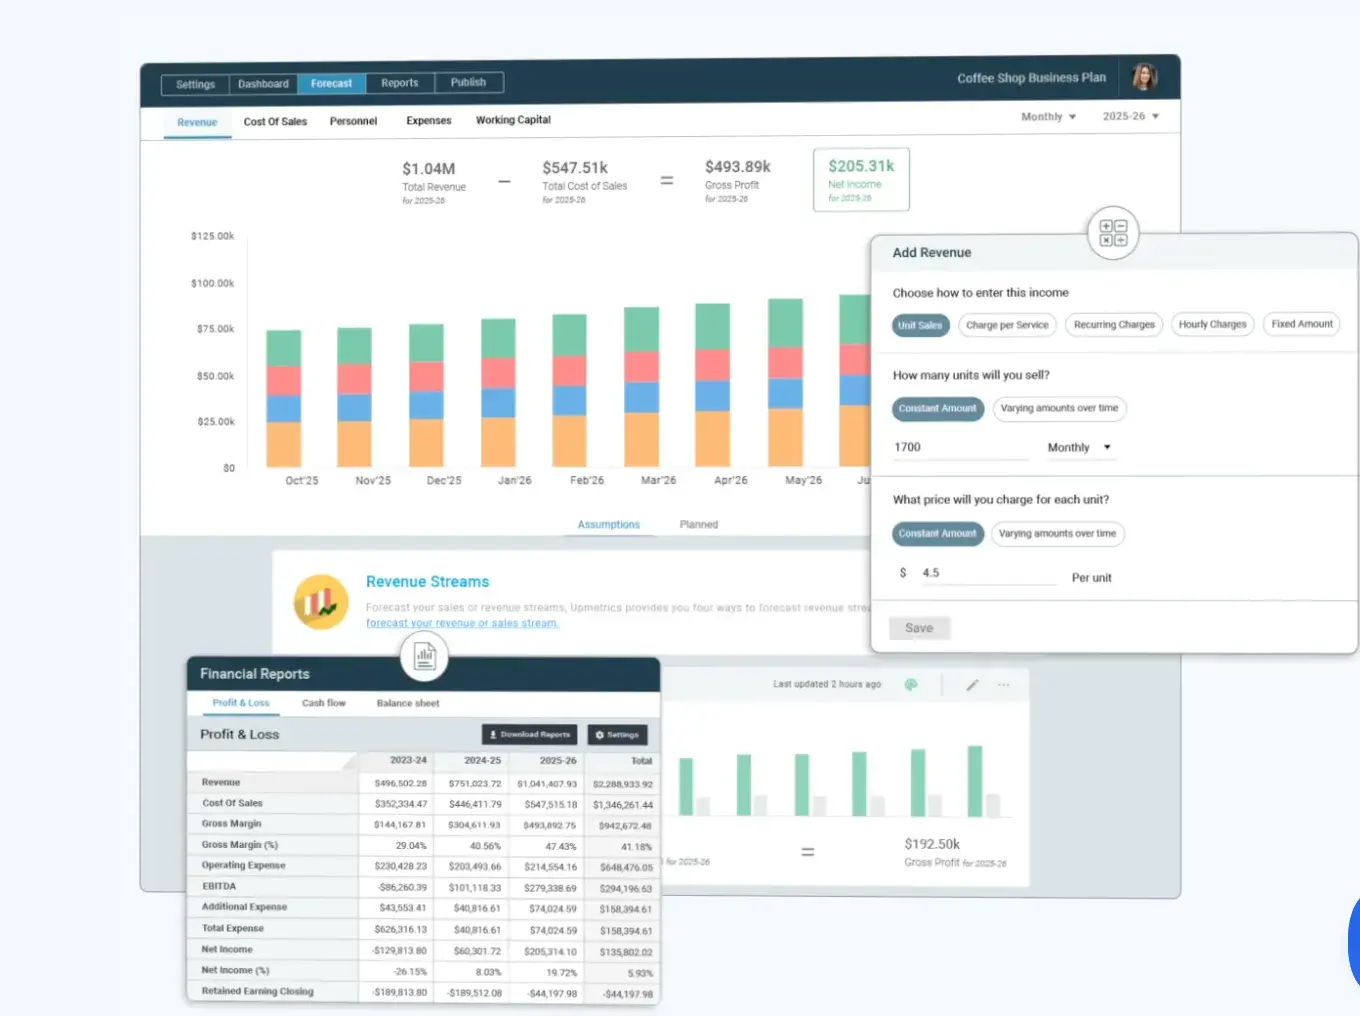
Task: Open the calculator icon above Add Revenue panel
Action: tap(1113, 232)
